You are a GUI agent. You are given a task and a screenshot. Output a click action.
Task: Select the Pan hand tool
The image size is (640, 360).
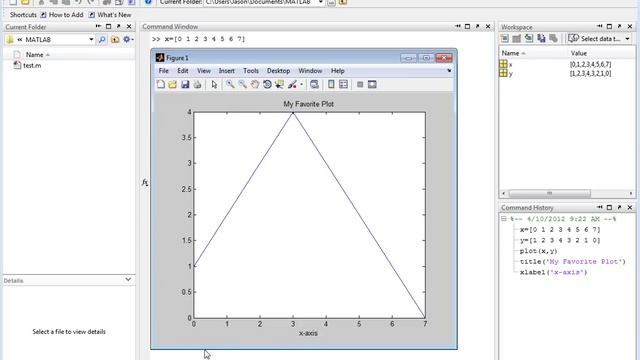point(255,84)
